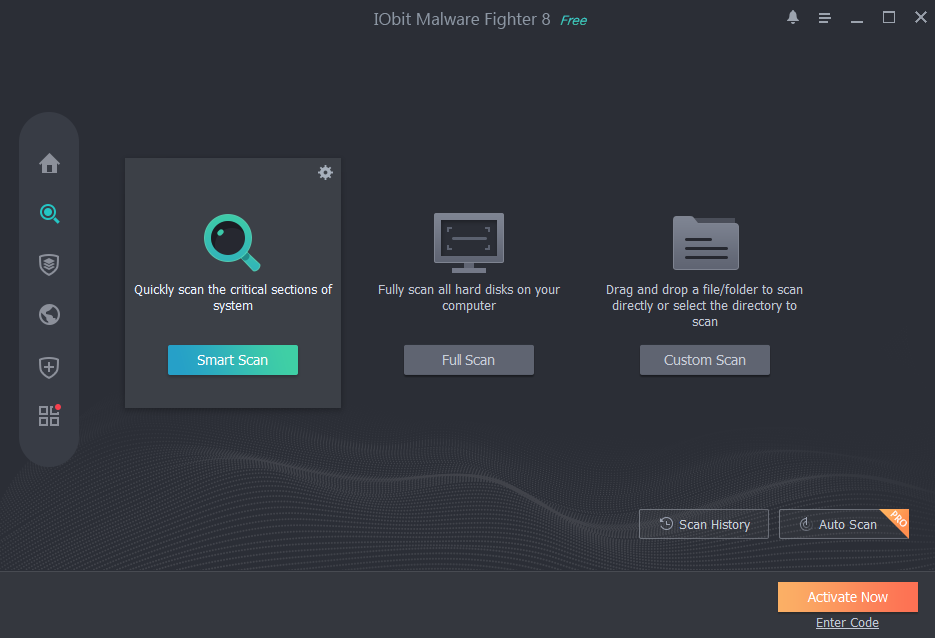935x638 pixels.
Task: Open the Browser Protect globe icon
Action: (48, 315)
